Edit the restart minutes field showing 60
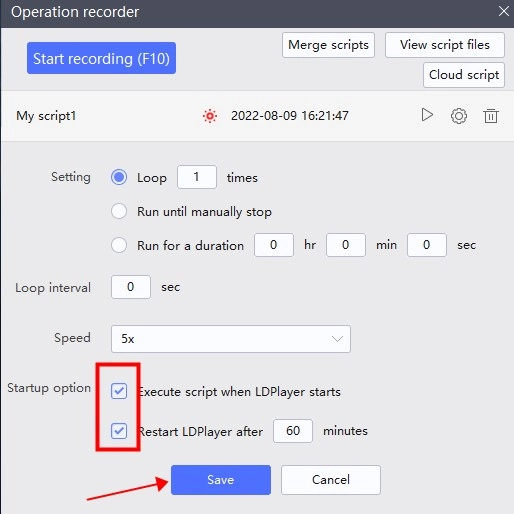The width and height of the screenshot is (514, 514). point(293,431)
